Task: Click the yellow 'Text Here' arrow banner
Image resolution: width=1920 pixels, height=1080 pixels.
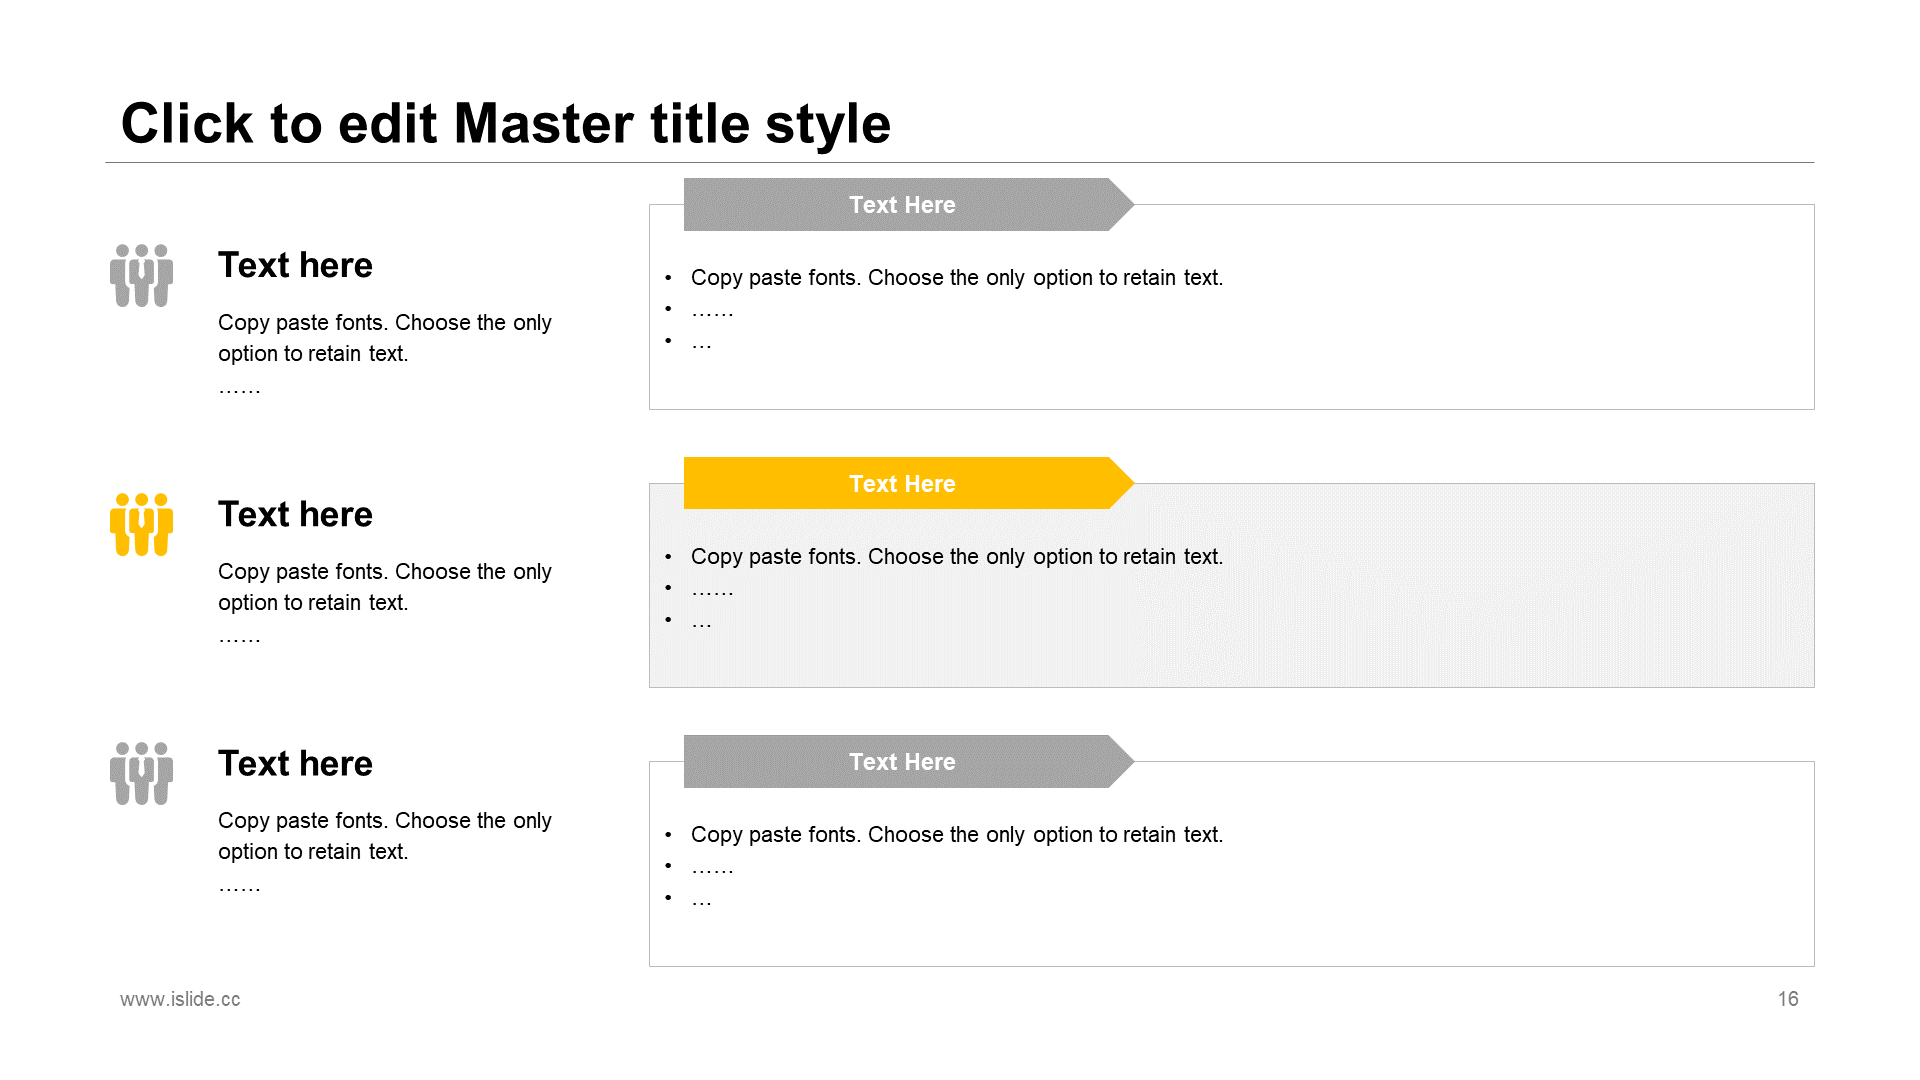Action: pyautogui.click(x=908, y=484)
